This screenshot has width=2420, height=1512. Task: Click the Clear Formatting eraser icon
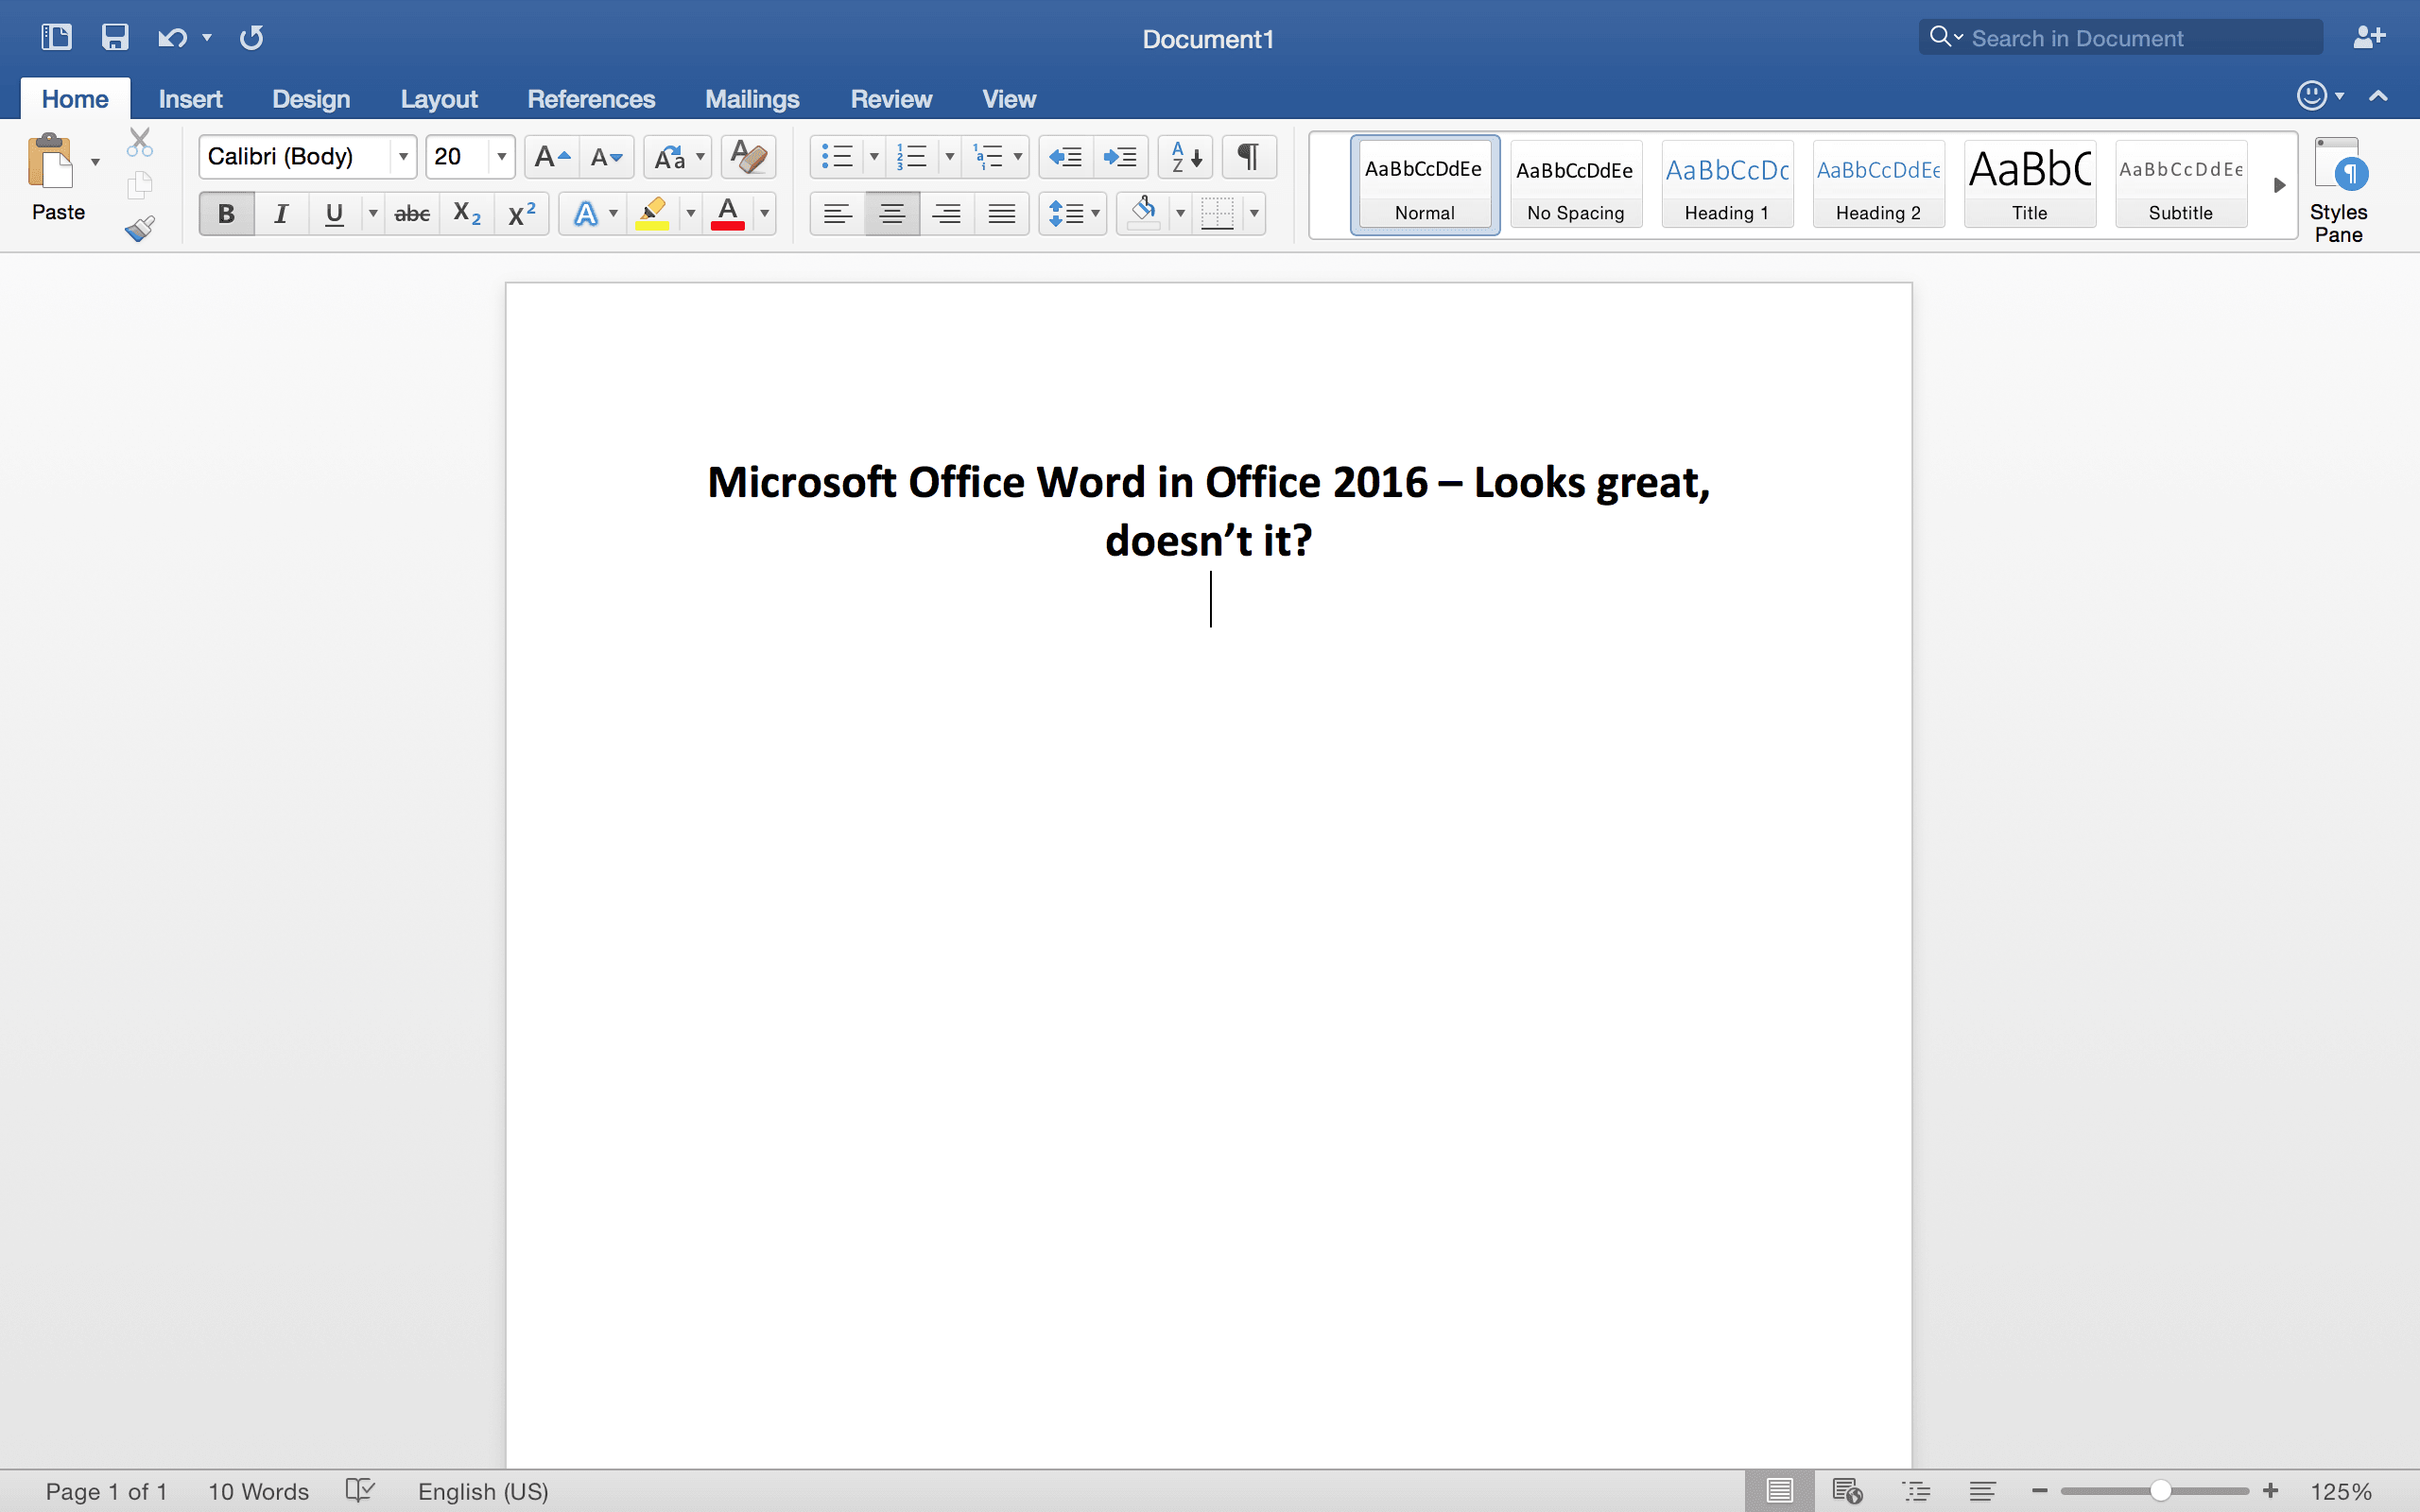pos(748,157)
